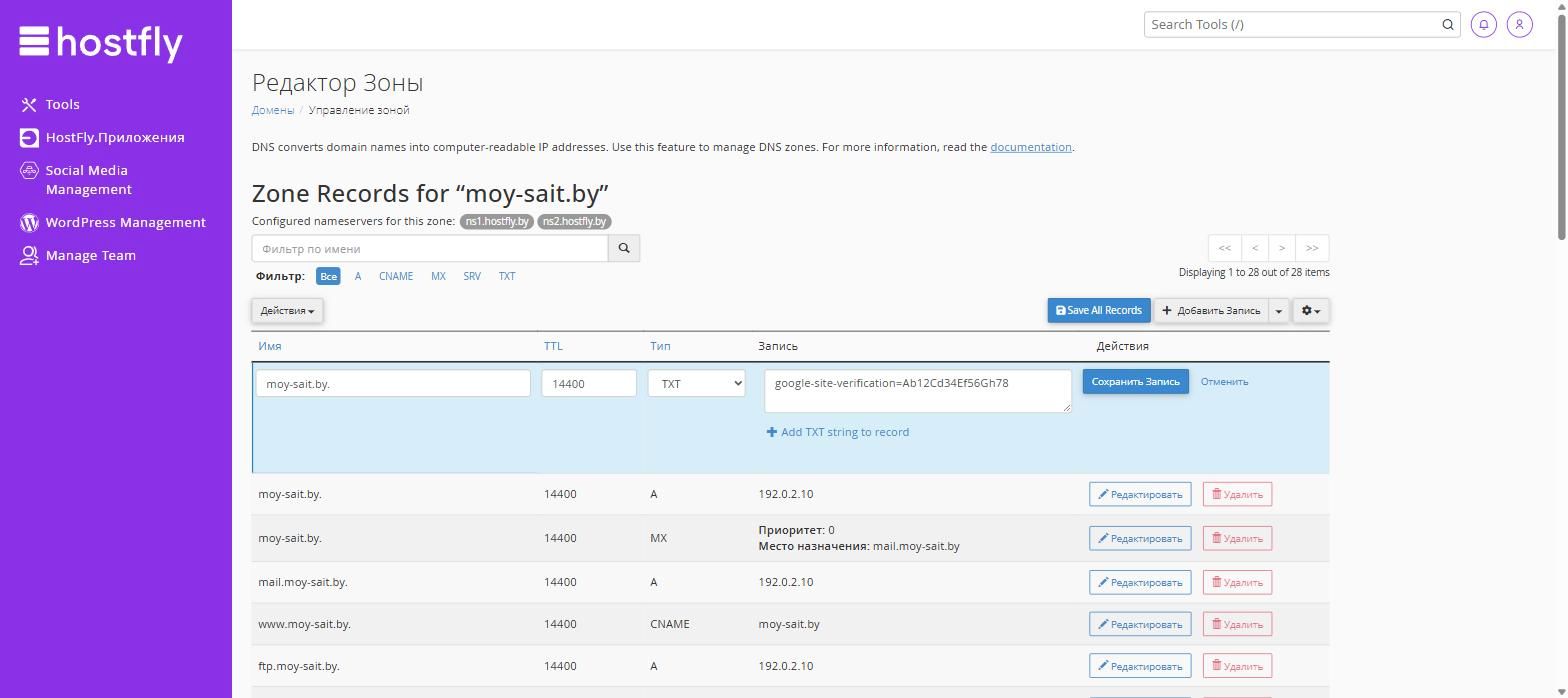Click Добавить Запись button

[1211, 311]
